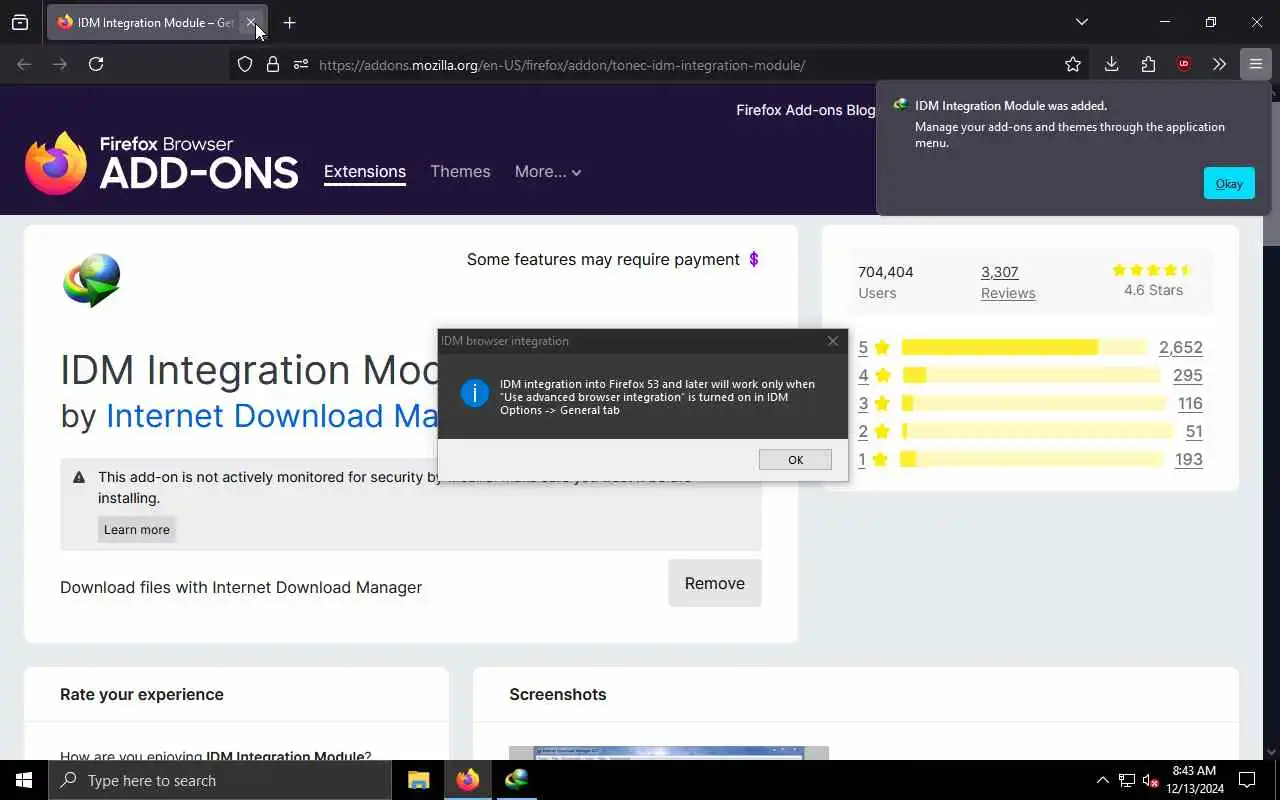Open a new tab with plus button
Viewport: 1280px width, 800px height.
289,22
